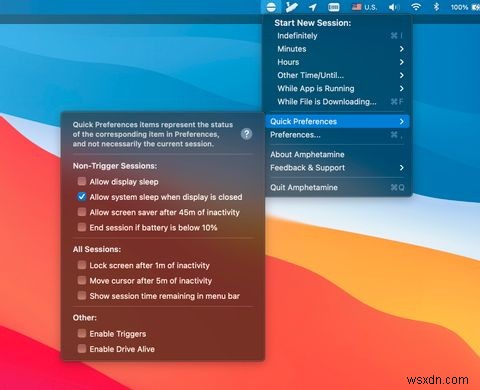Tick the Enable Drive Alive checkbox
The image size is (480, 390).
tap(82, 349)
